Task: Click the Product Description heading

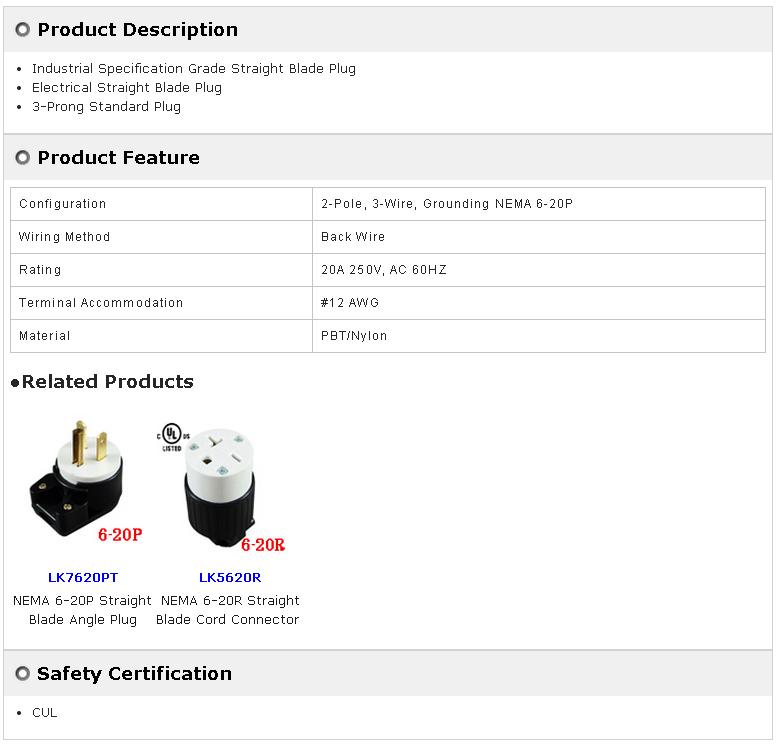Action: point(138,30)
